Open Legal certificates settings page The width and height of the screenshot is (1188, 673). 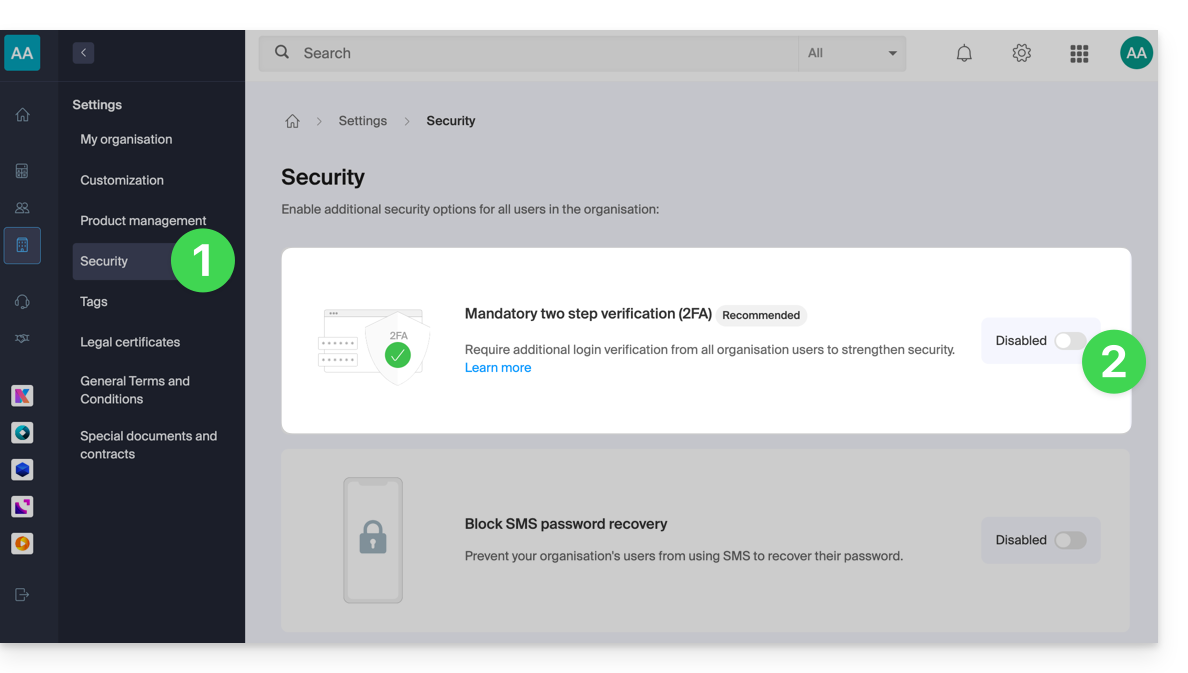pos(130,342)
